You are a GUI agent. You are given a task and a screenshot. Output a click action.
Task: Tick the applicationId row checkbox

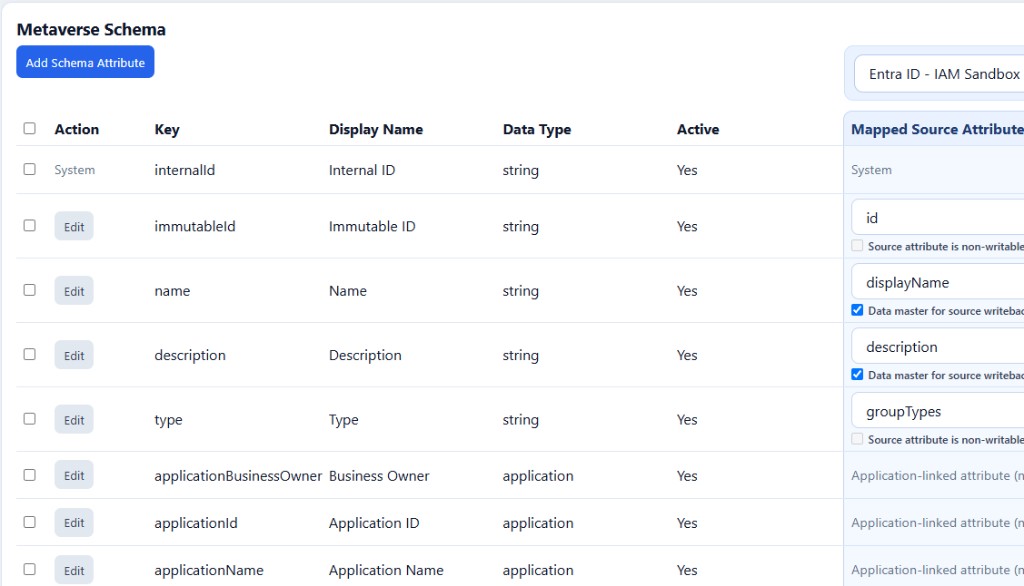[29, 522]
